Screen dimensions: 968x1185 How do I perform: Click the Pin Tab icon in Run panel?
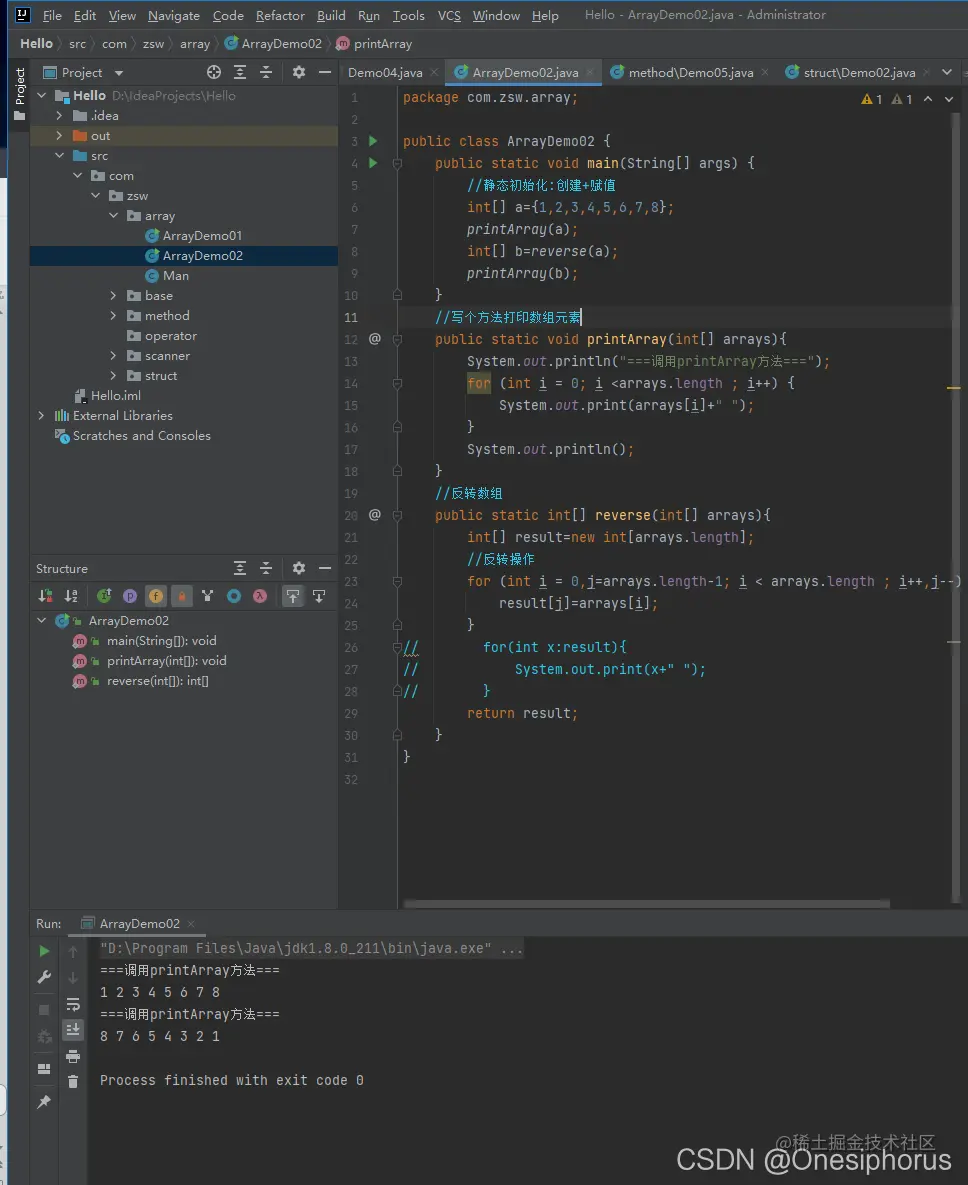tap(44, 1102)
